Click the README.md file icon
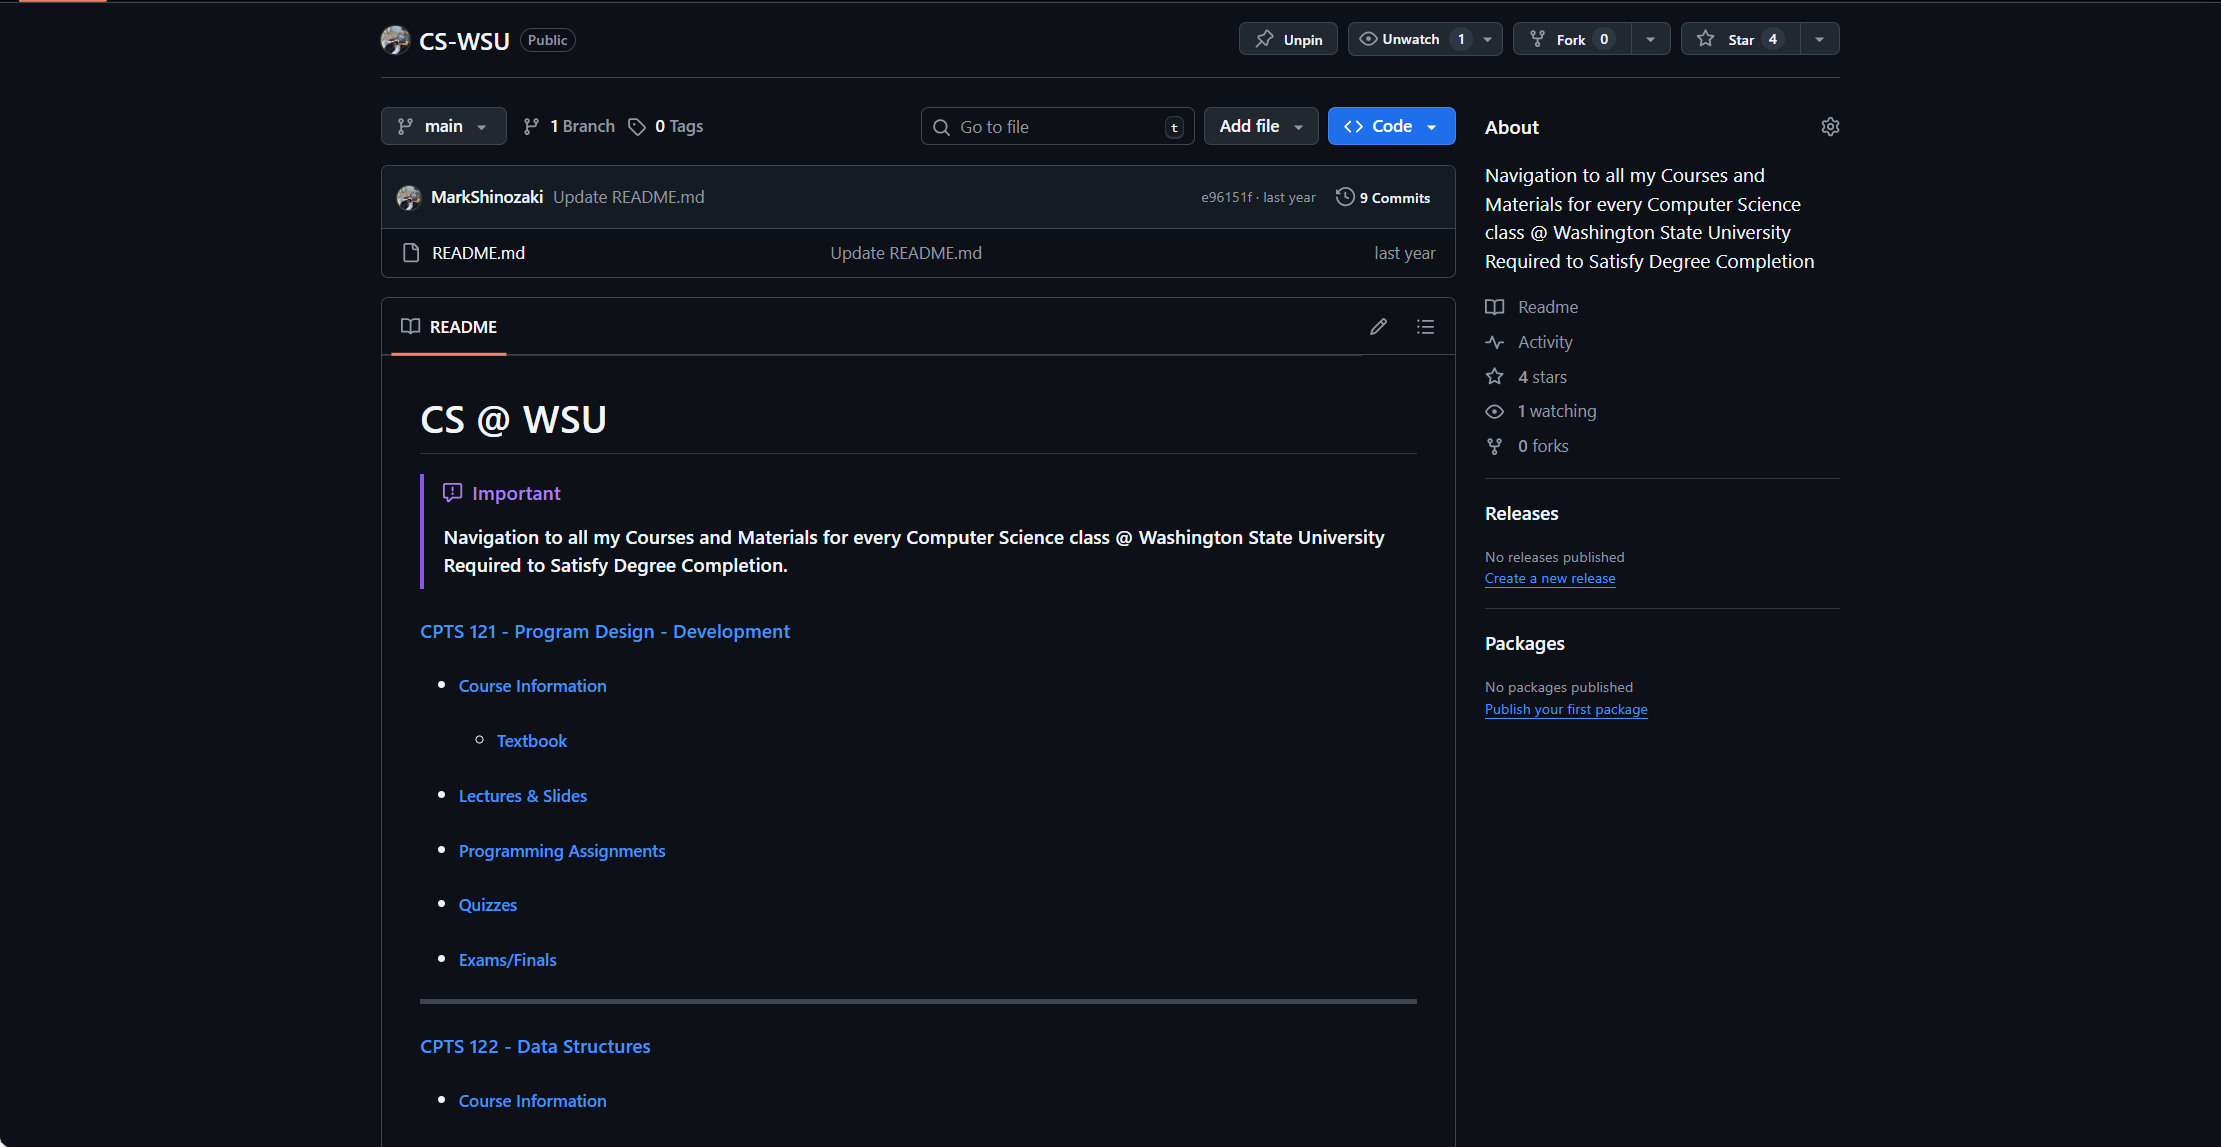The height and width of the screenshot is (1147, 2221). tap(411, 253)
